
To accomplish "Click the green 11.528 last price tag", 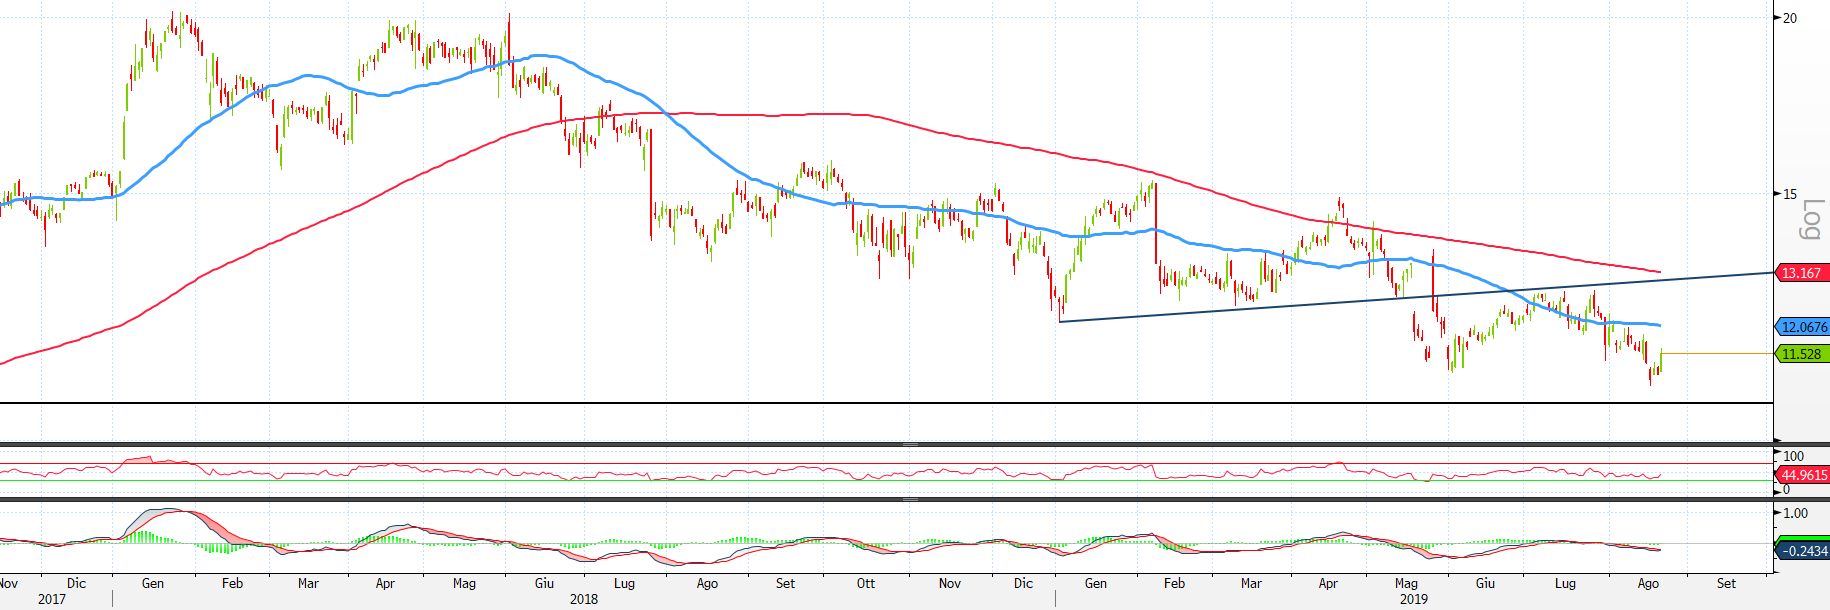I will pyautogui.click(x=1801, y=354).
